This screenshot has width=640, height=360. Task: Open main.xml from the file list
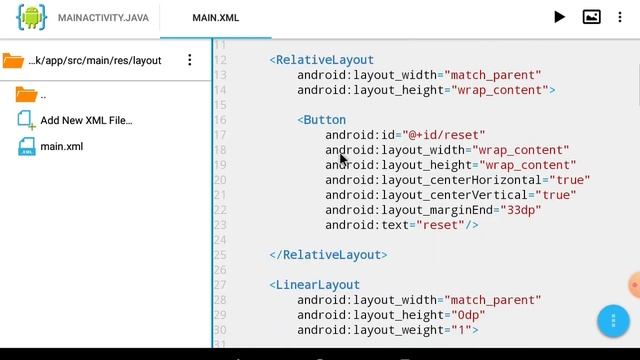pyautogui.click(x=62, y=147)
